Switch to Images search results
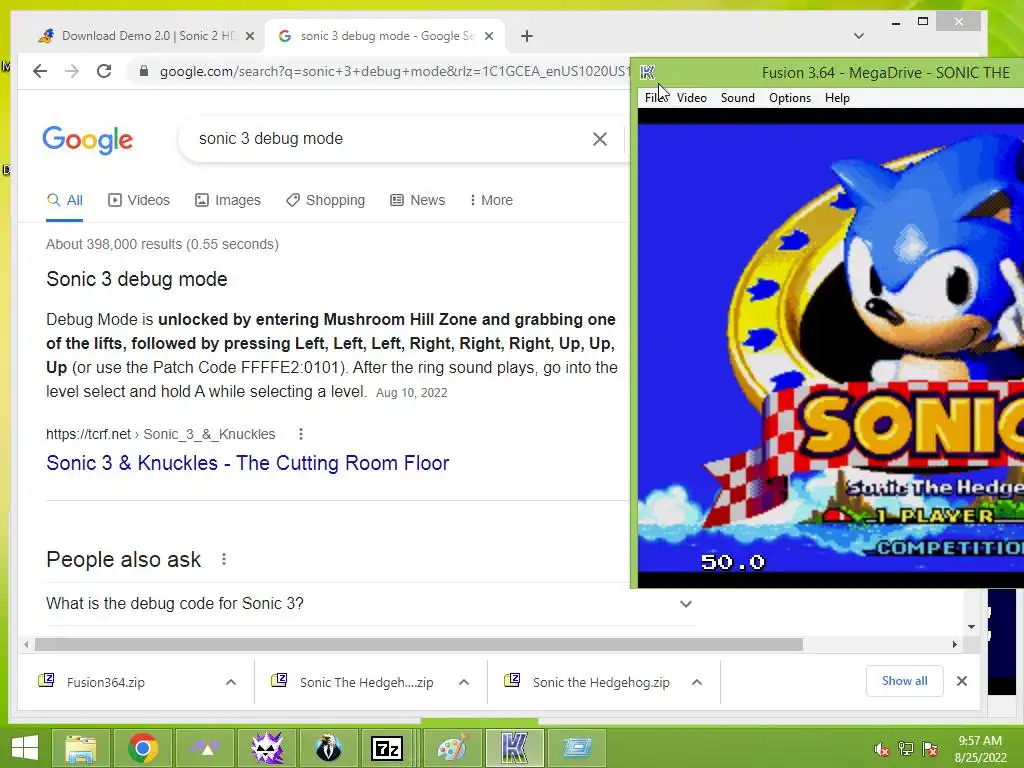The image size is (1024, 768). point(228,200)
